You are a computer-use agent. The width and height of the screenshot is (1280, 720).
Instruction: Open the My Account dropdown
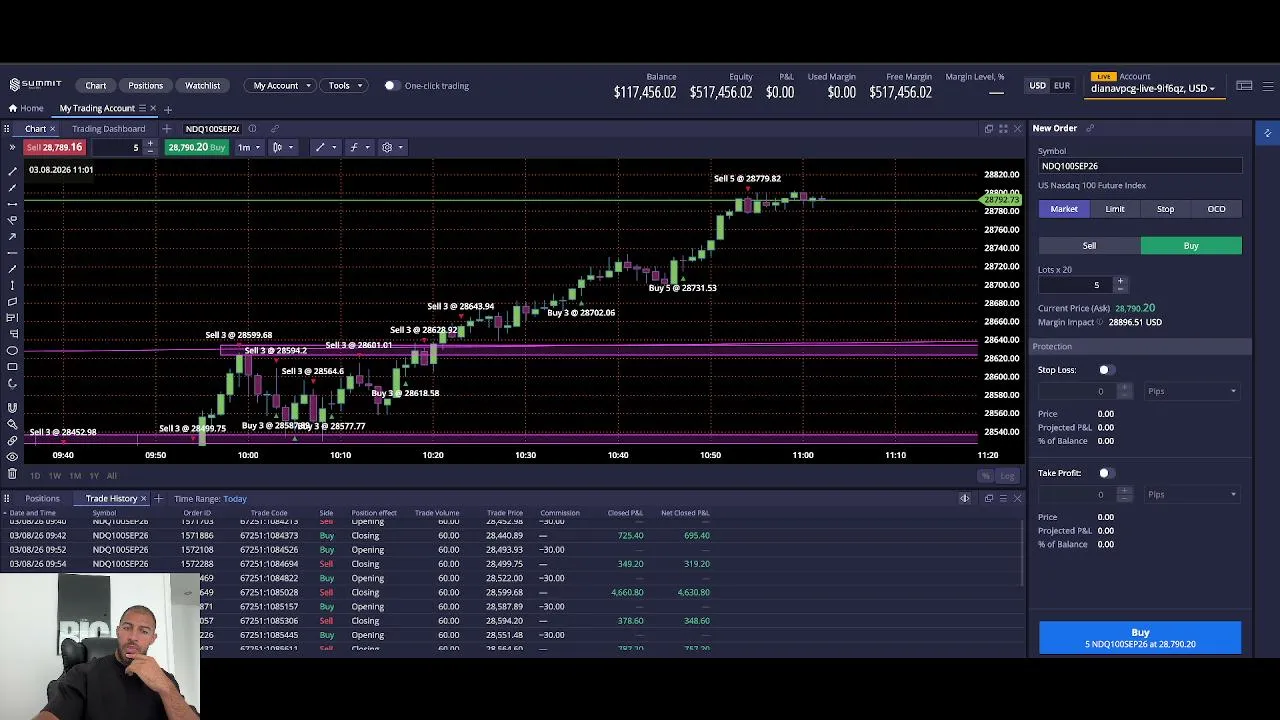pyautogui.click(x=281, y=85)
